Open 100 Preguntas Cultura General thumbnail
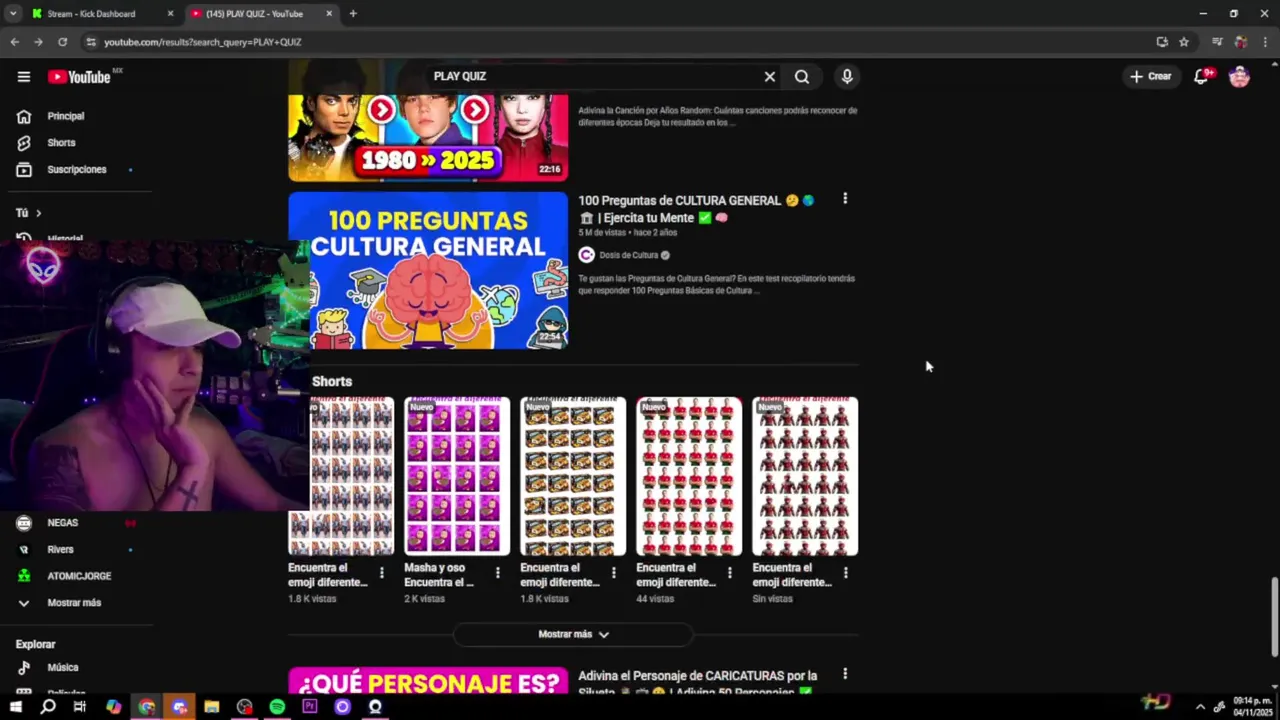Screen dimensions: 1280x720 [428, 270]
